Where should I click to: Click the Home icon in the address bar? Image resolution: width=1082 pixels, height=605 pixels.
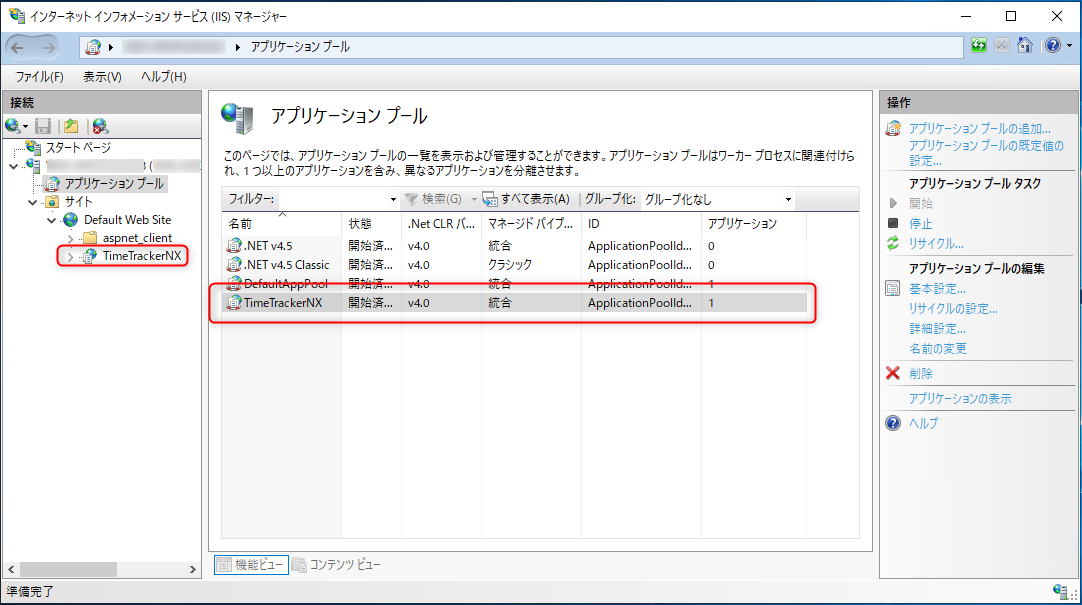(x=1024, y=46)
